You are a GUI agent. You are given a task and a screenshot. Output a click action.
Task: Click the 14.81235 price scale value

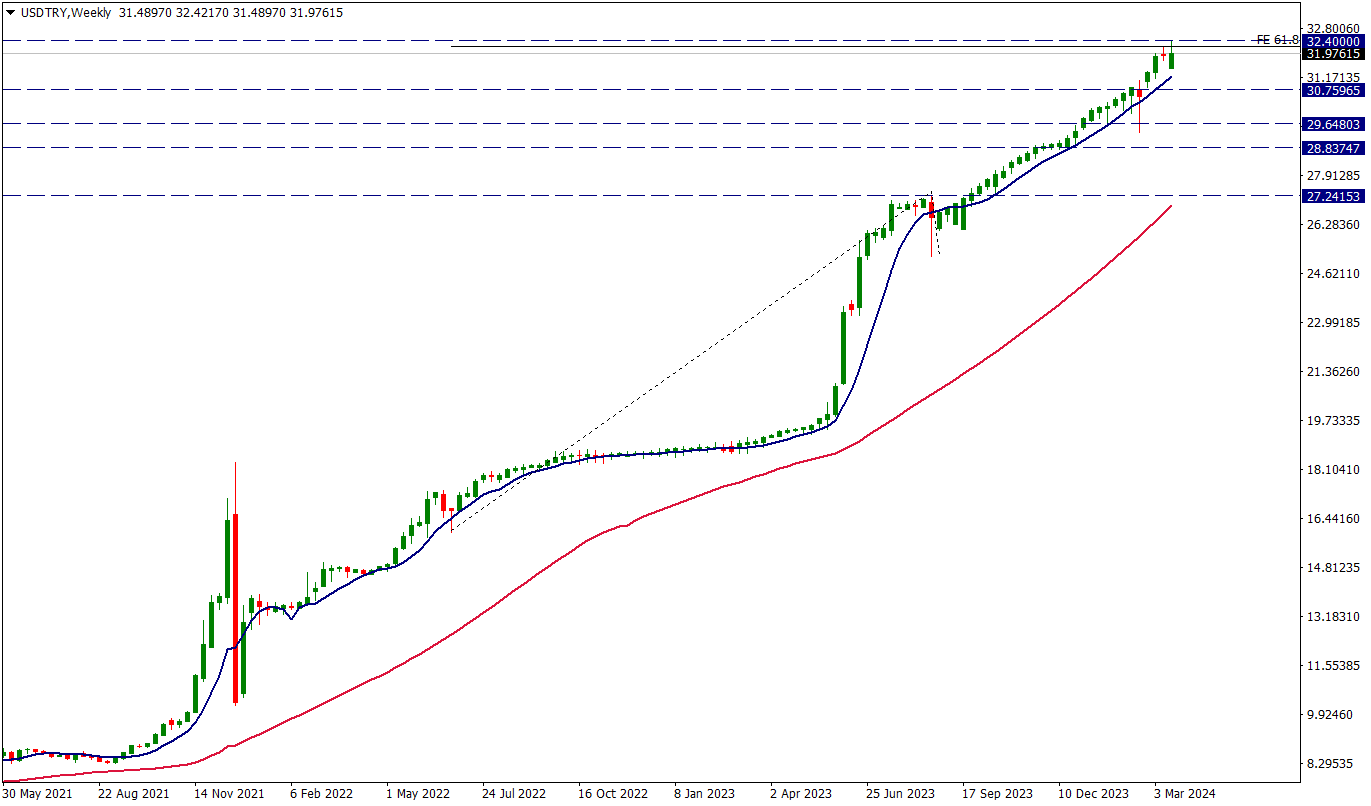pyautogui.click(x=1334, y=567)
